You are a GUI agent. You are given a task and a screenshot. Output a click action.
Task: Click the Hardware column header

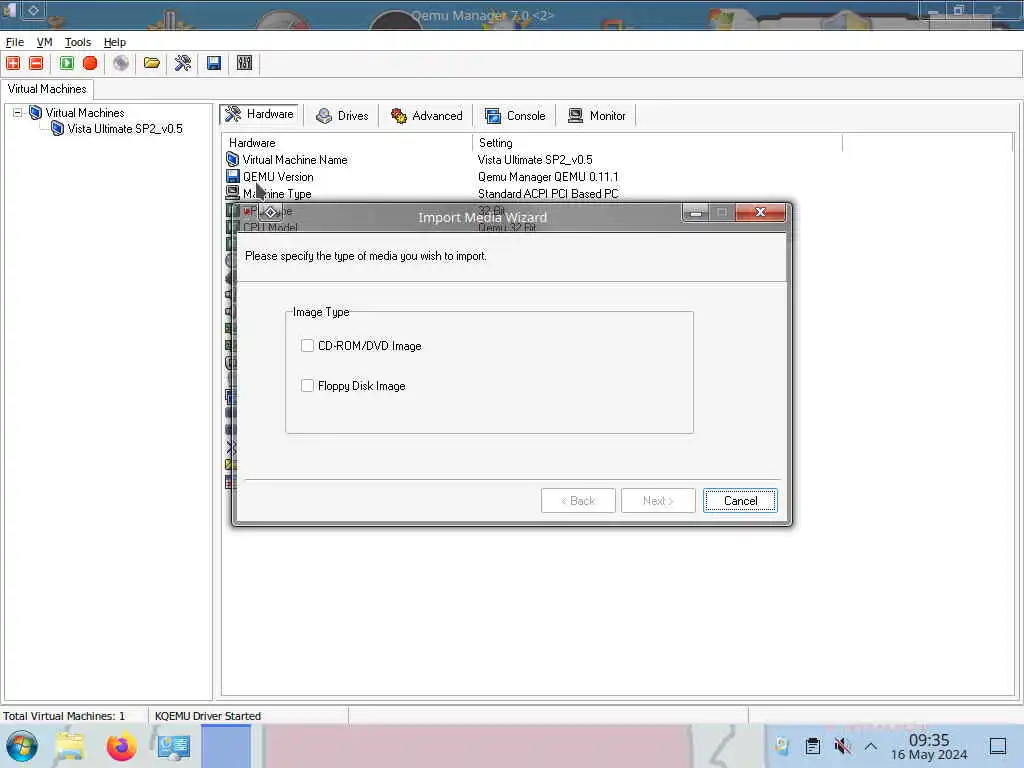347,143
